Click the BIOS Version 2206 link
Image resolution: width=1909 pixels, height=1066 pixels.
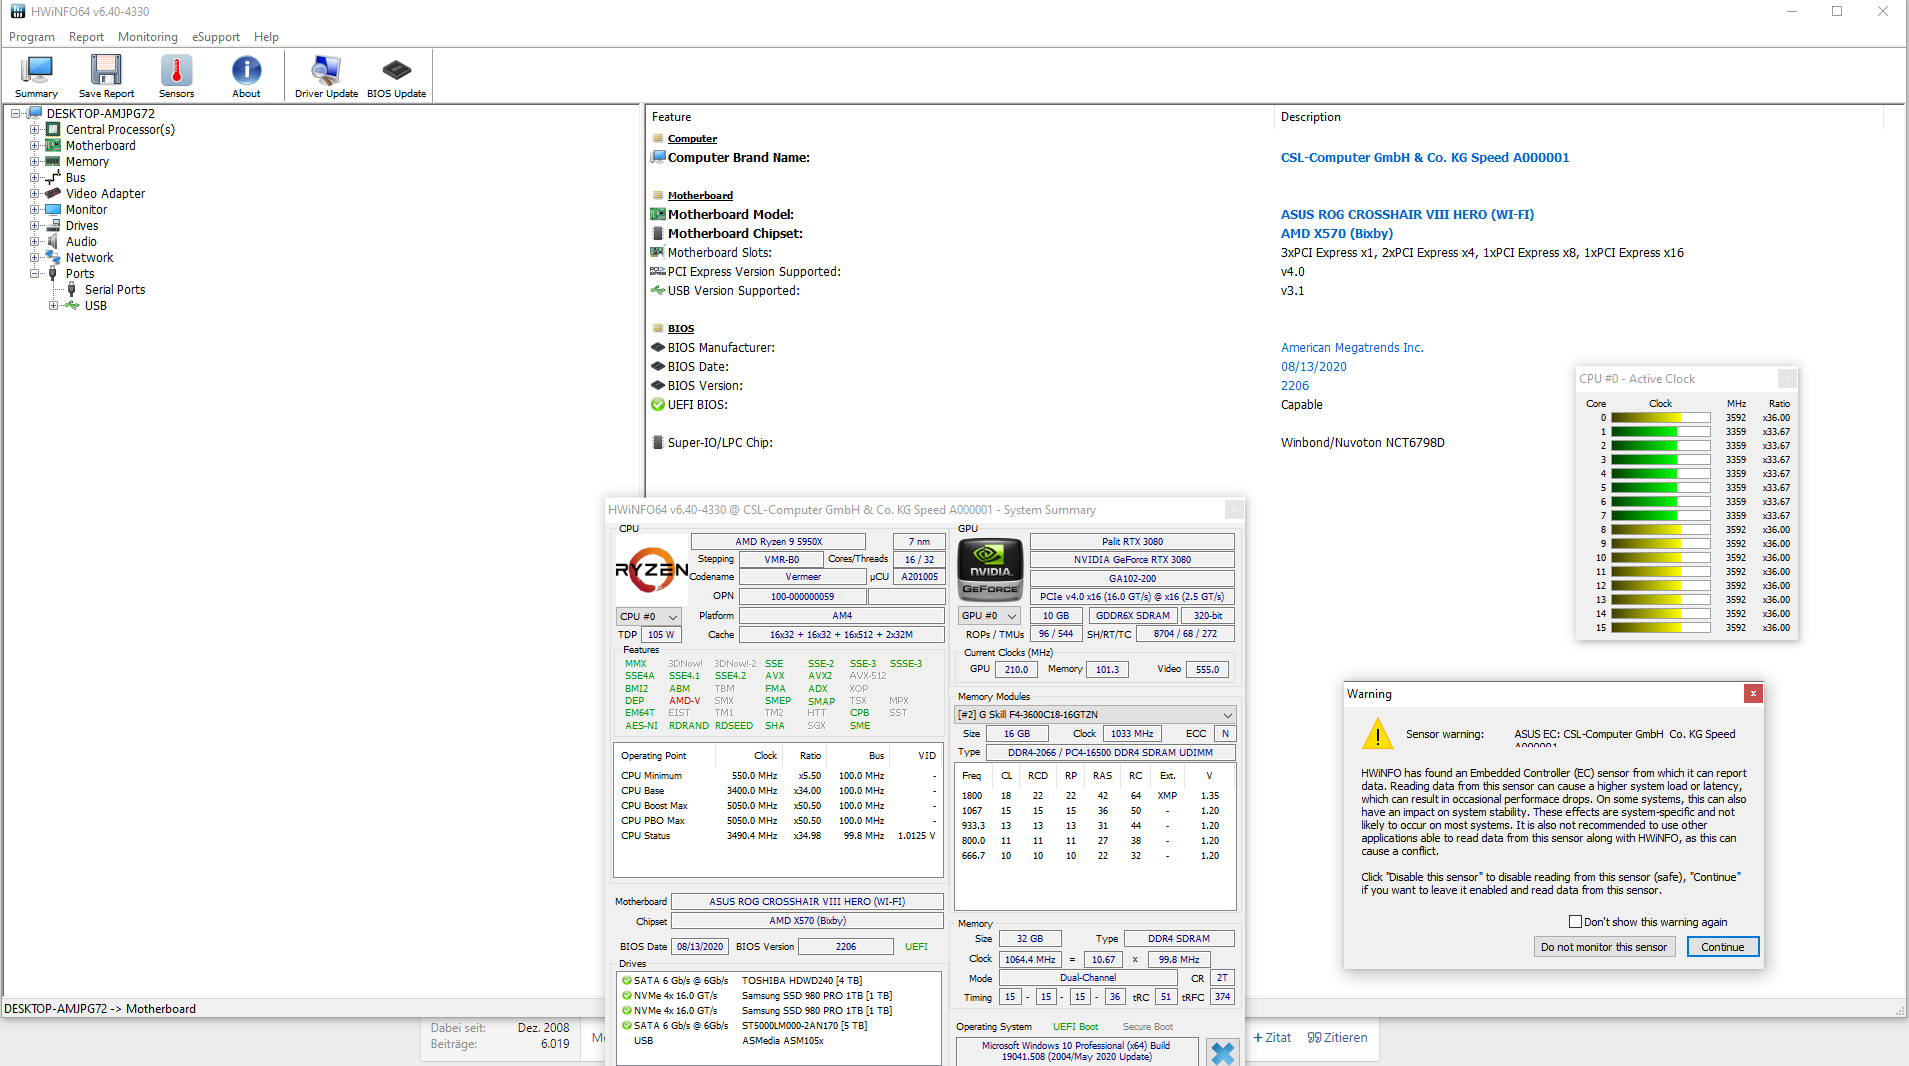[1295, 386]
